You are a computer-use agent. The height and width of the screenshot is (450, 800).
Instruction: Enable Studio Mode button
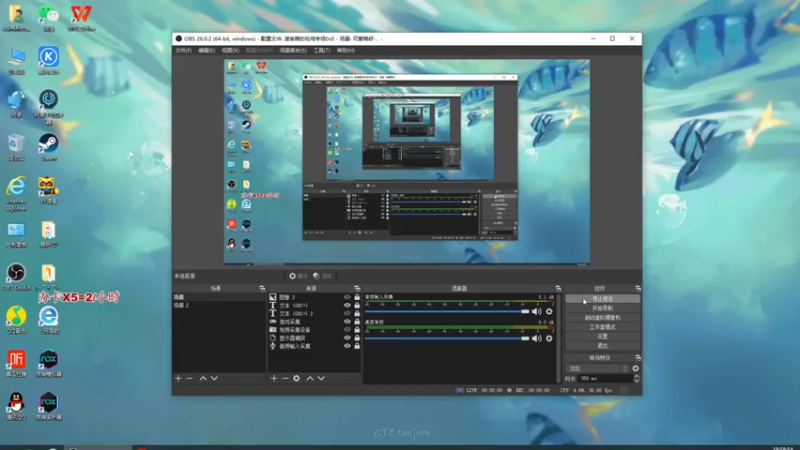coord(603,327)
